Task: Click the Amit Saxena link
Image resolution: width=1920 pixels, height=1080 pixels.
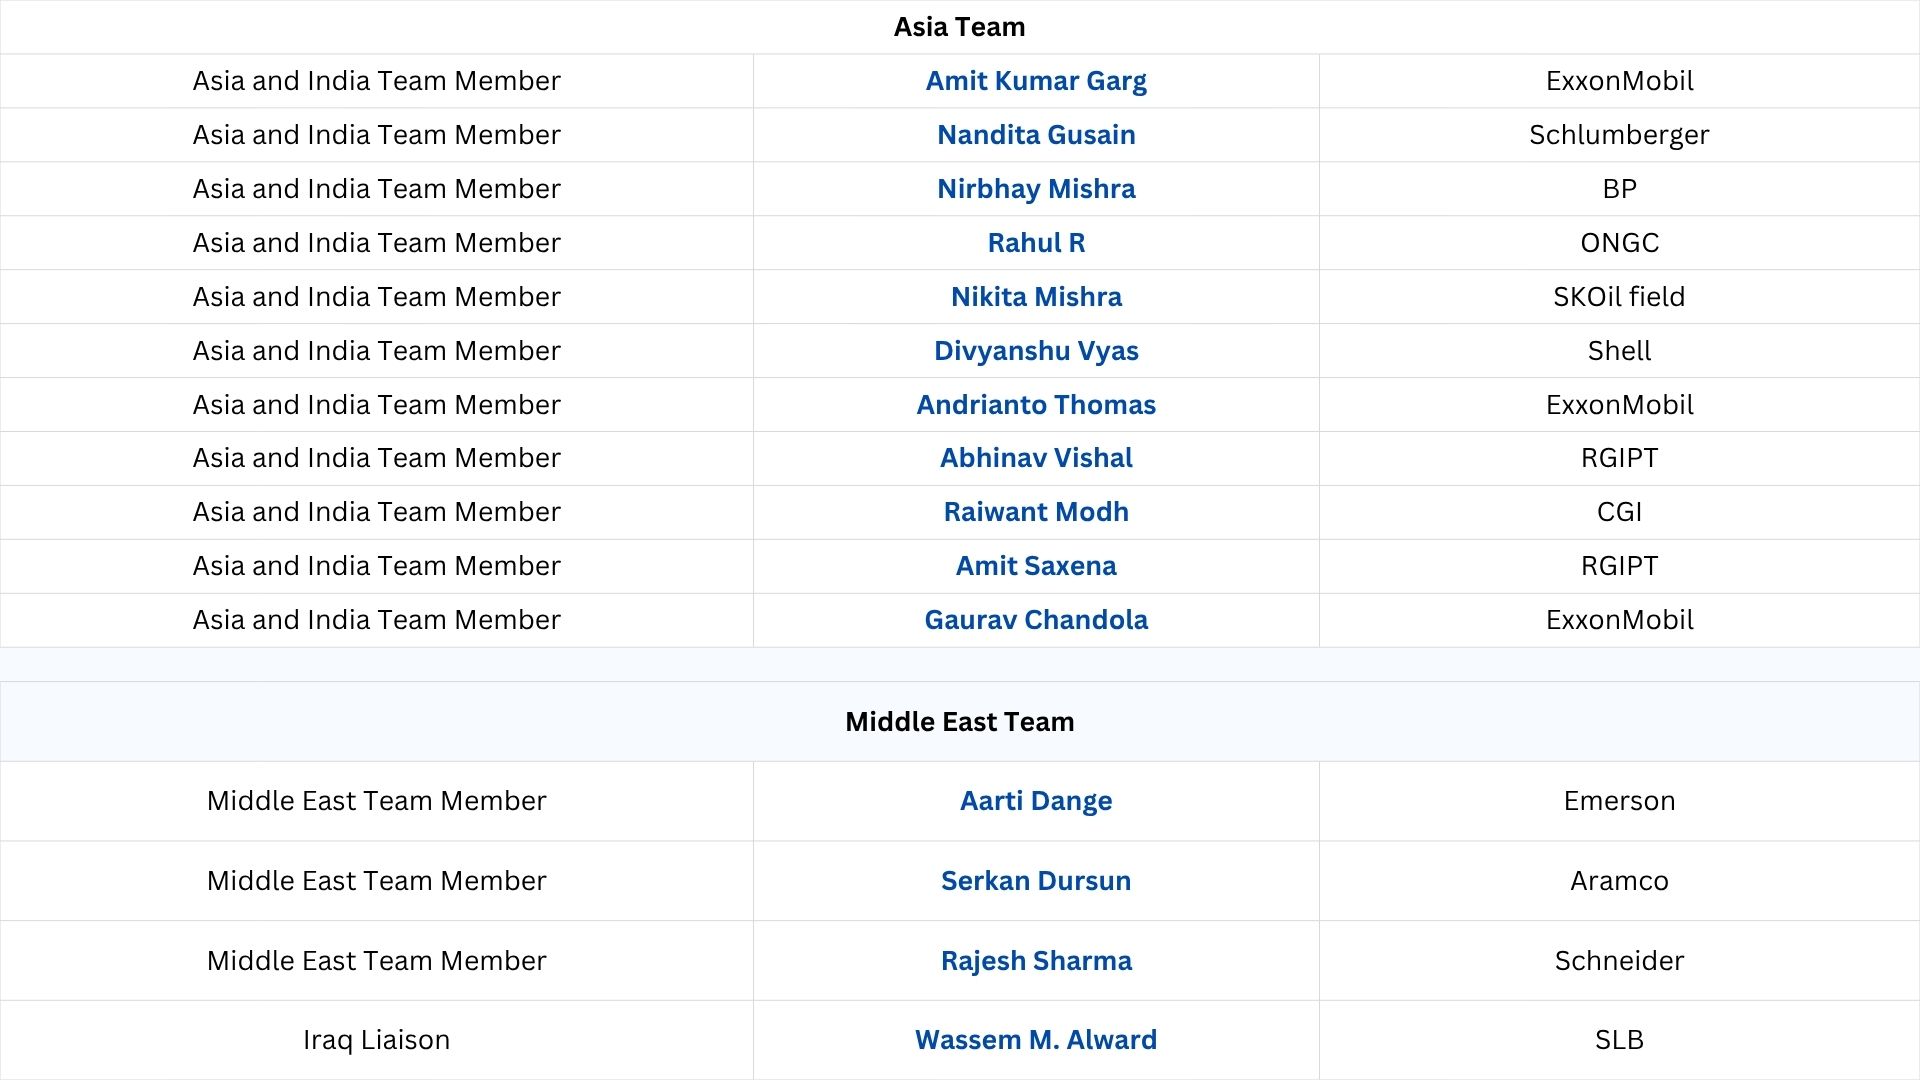Action: (x=1035, y=566)
